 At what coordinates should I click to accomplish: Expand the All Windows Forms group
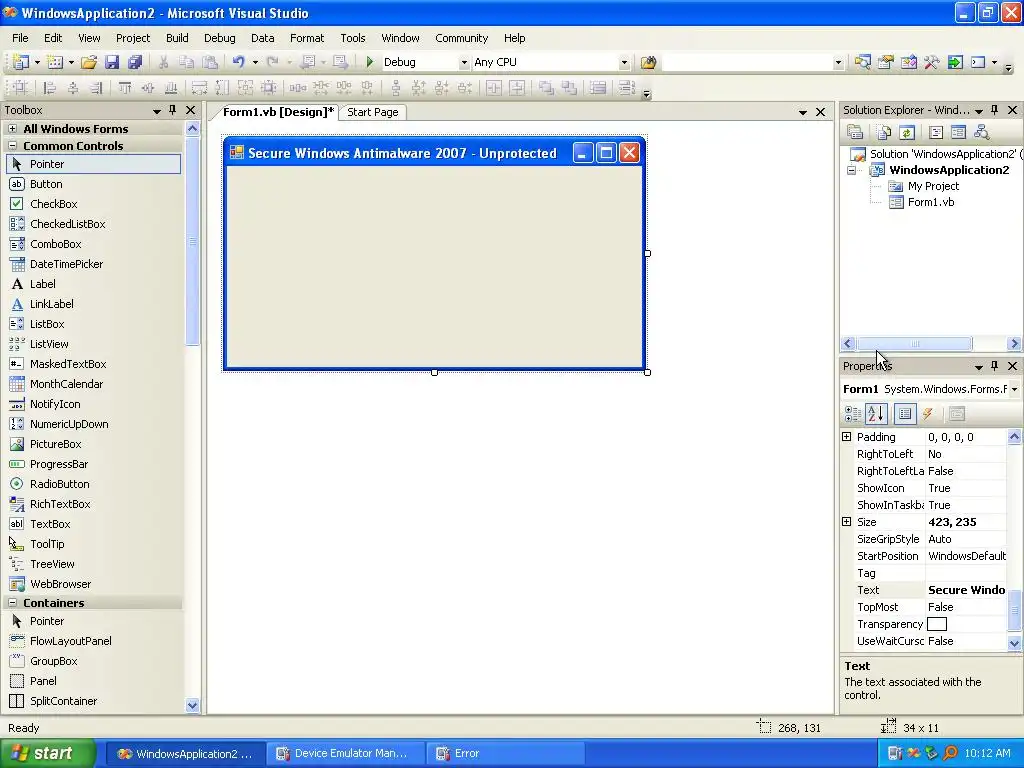pos(12,129)
